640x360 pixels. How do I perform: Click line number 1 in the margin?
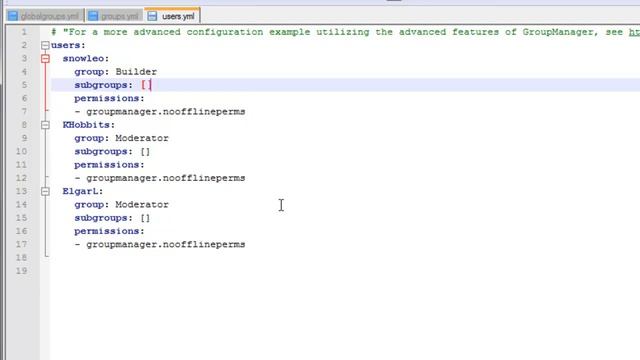24,32
